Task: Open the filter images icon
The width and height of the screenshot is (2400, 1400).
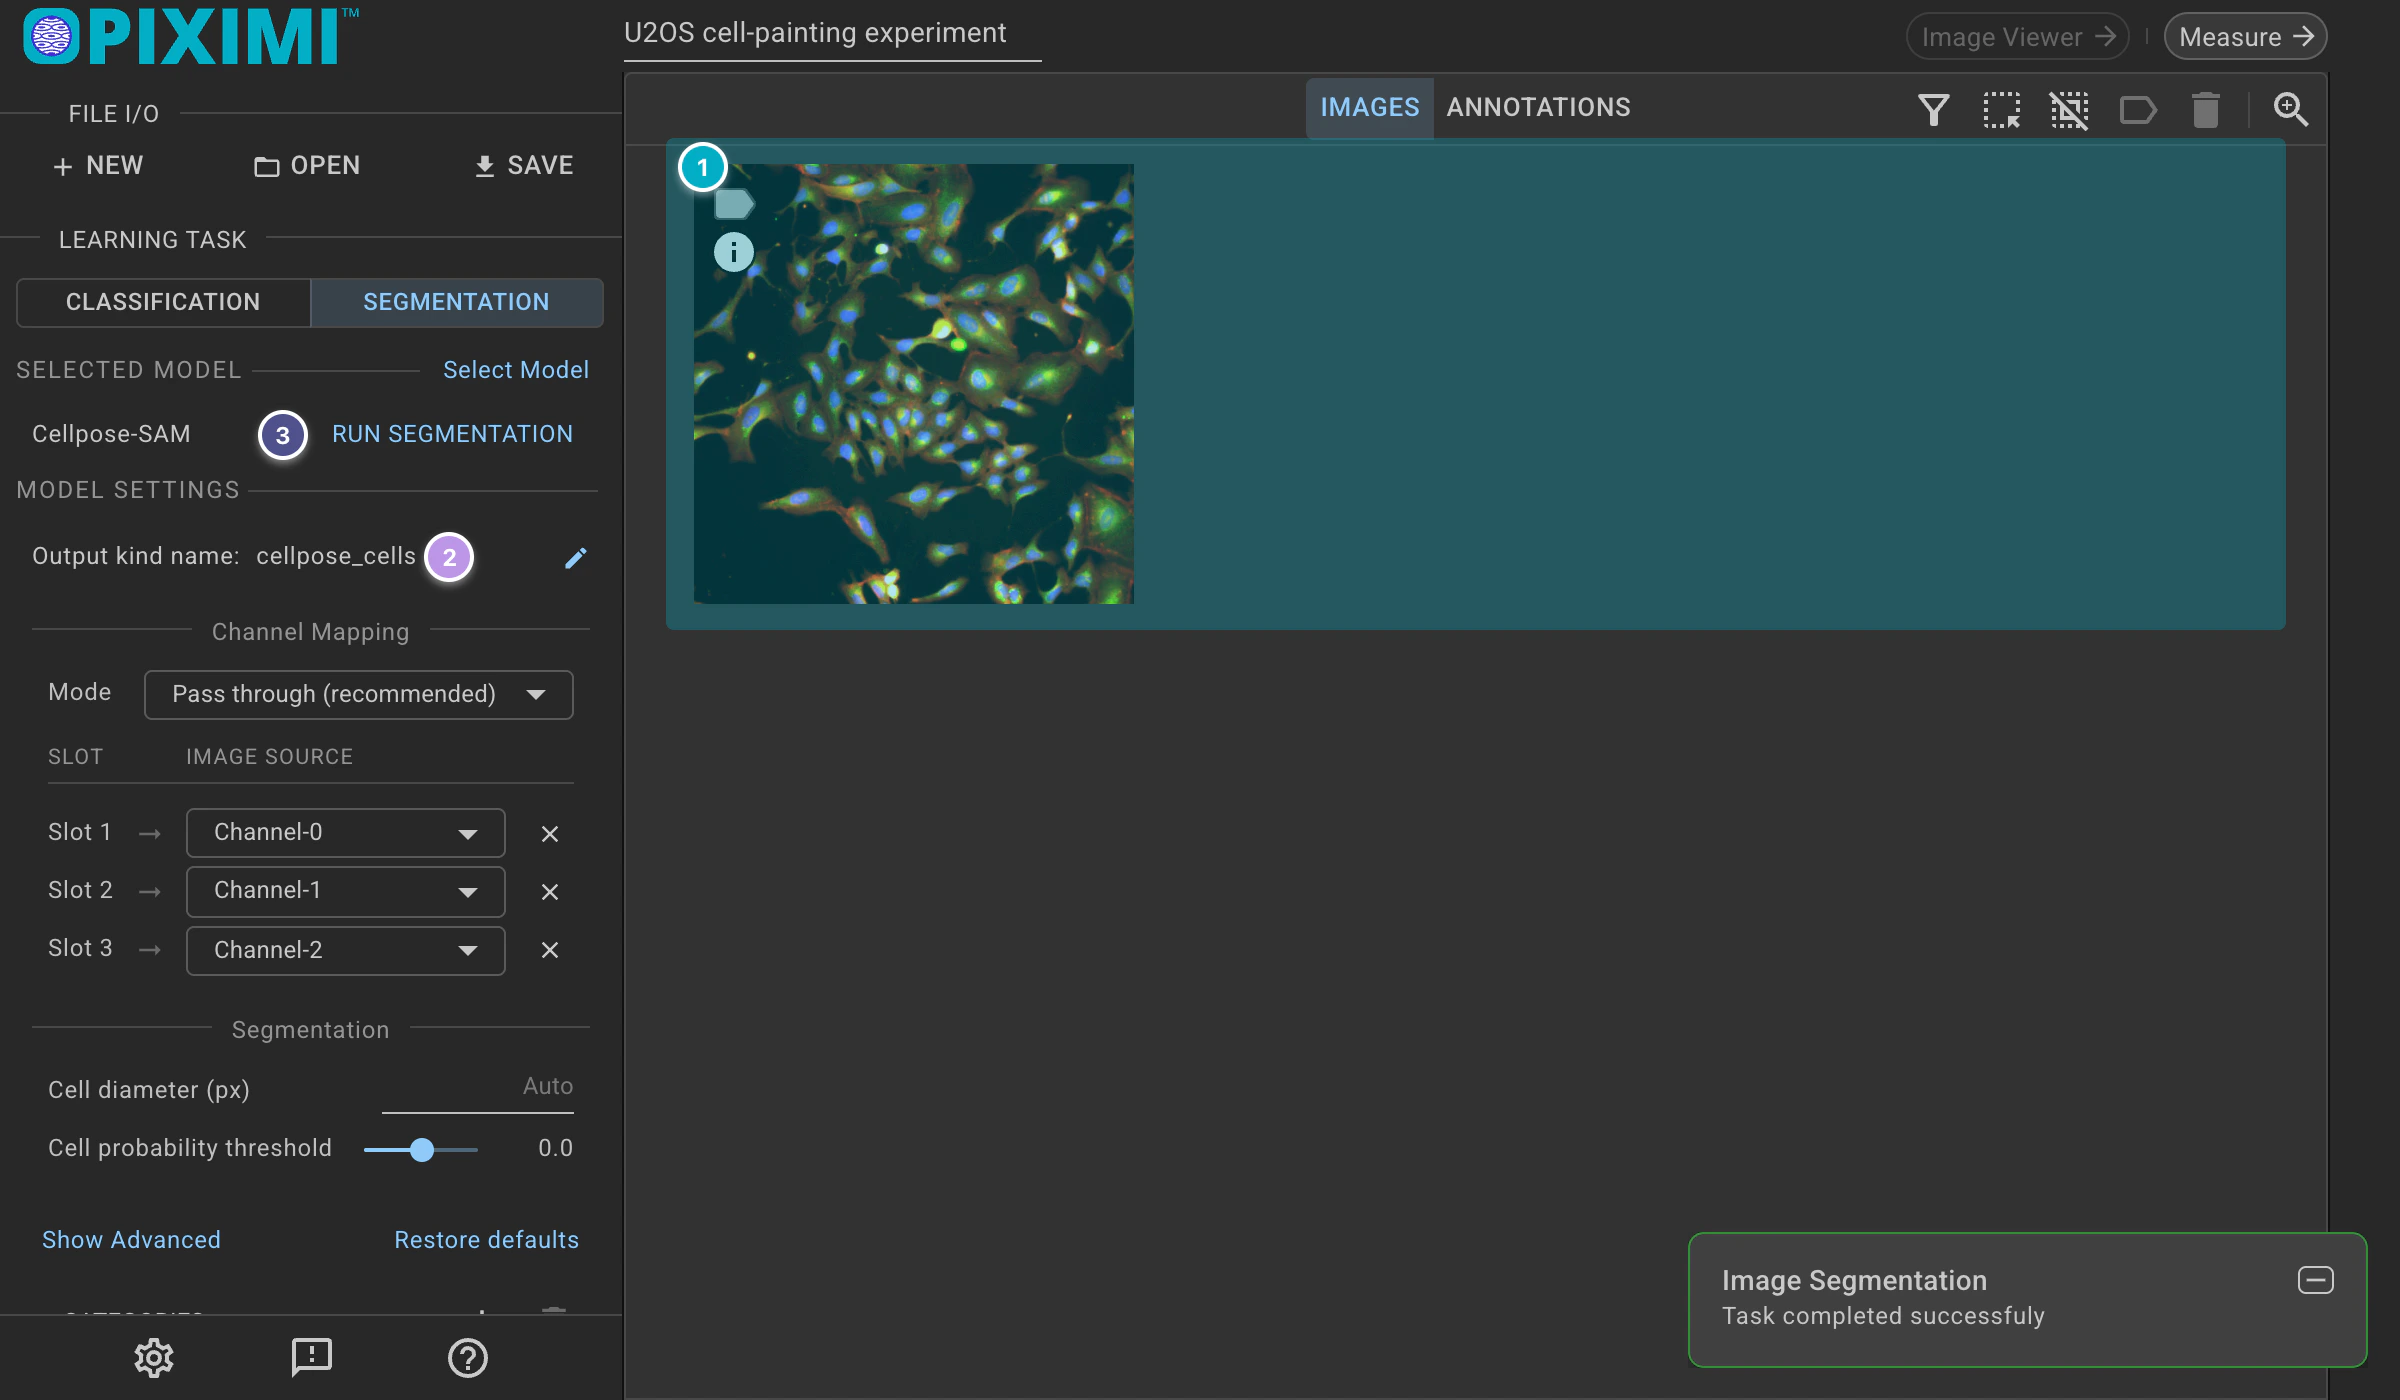Action: pos(1933,110)
